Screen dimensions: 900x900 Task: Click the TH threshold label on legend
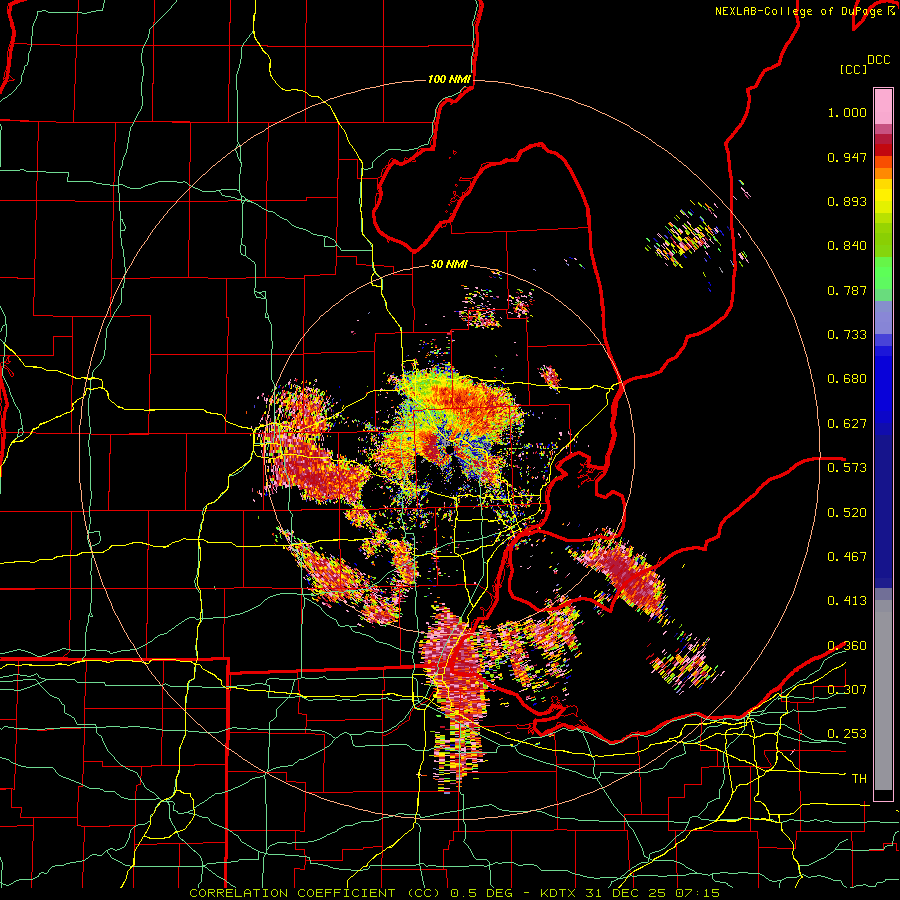click(x=859, y=779)
